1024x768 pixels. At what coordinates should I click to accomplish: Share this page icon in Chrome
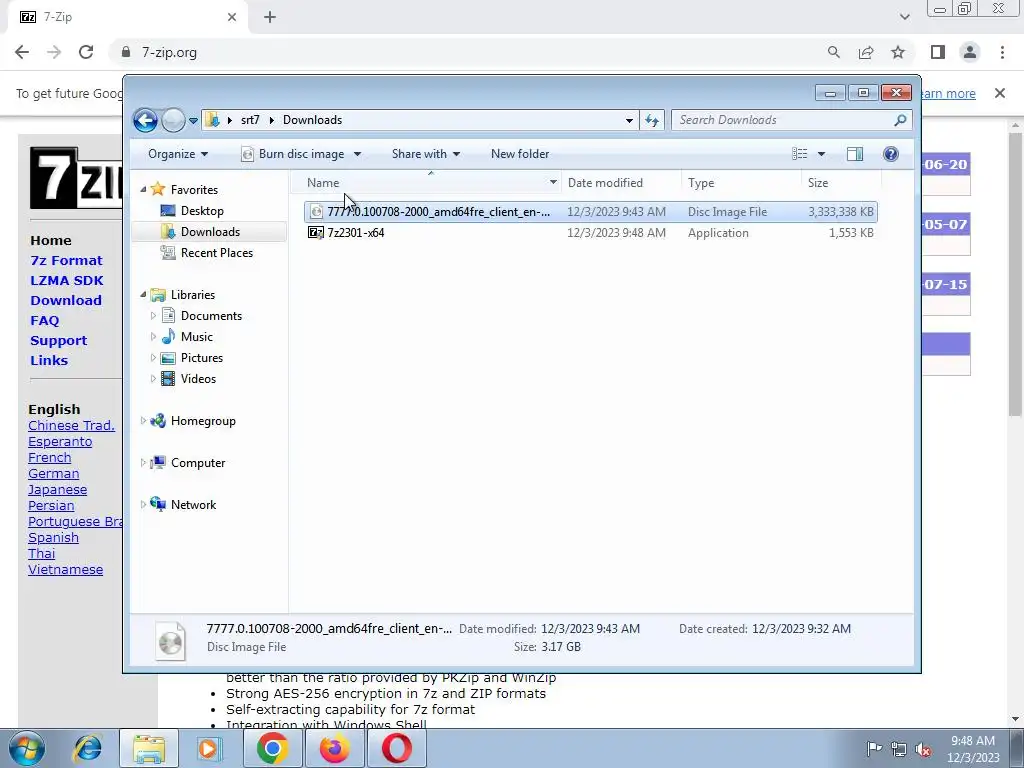pyautogui.click(x=866, y=52)
